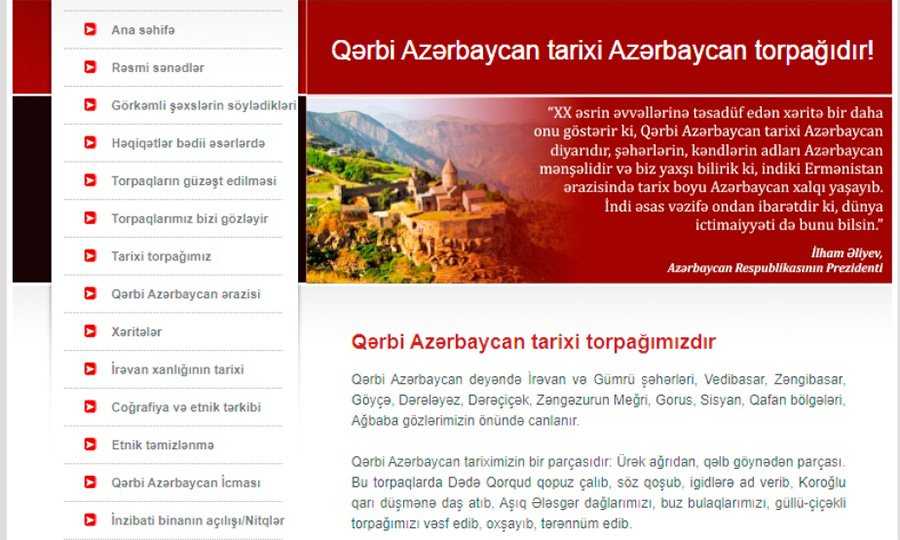View İrəvan xanlığının tarixi page
Viewport: 900px width, 540px height.
177,370
